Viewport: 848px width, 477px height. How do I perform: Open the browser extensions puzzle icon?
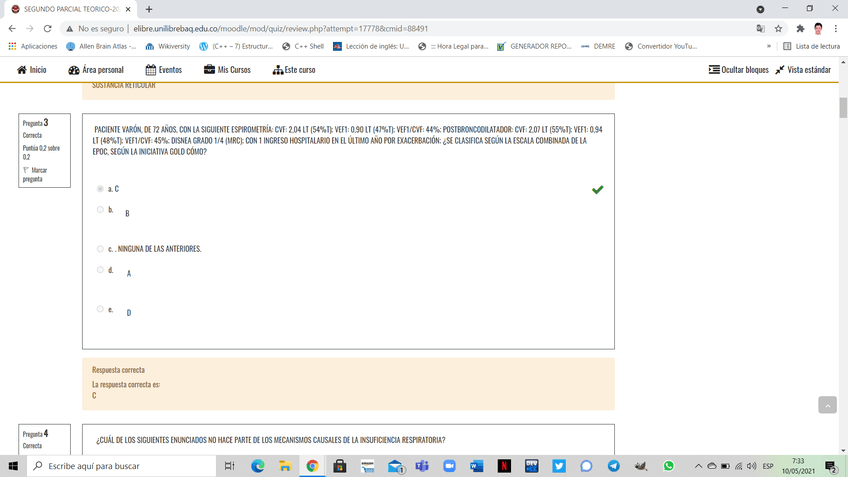pyautogui.click(x=799, y=29)
